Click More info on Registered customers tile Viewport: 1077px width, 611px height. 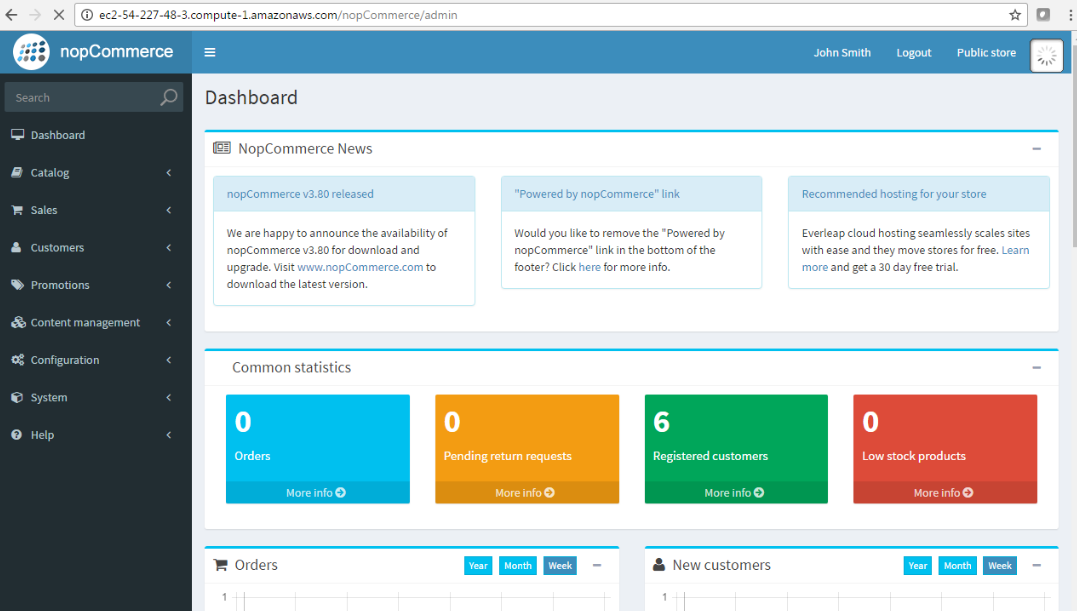pyautogui.click(x=734, y=492)
